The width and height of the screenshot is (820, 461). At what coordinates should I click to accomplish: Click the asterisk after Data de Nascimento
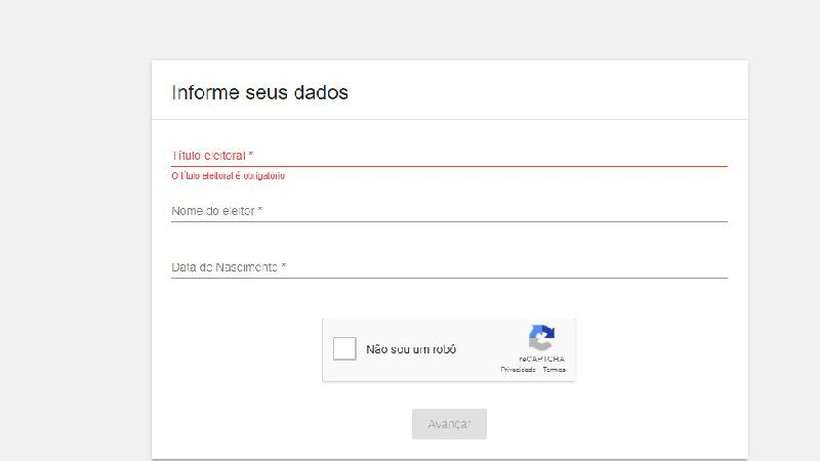[x=284, y=267]
